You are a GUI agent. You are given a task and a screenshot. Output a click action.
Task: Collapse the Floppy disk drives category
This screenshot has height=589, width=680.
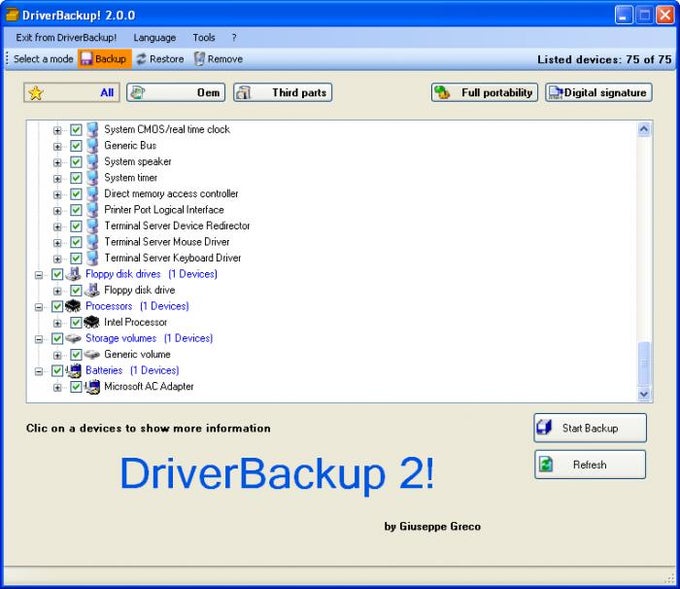click(39, 275)
